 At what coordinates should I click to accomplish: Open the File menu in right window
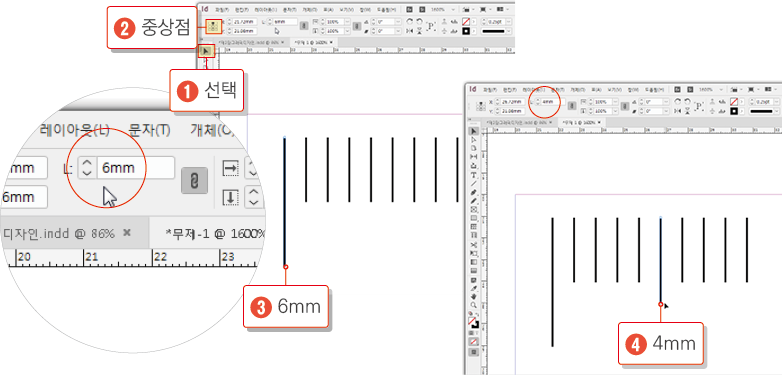tap(490, 89)
